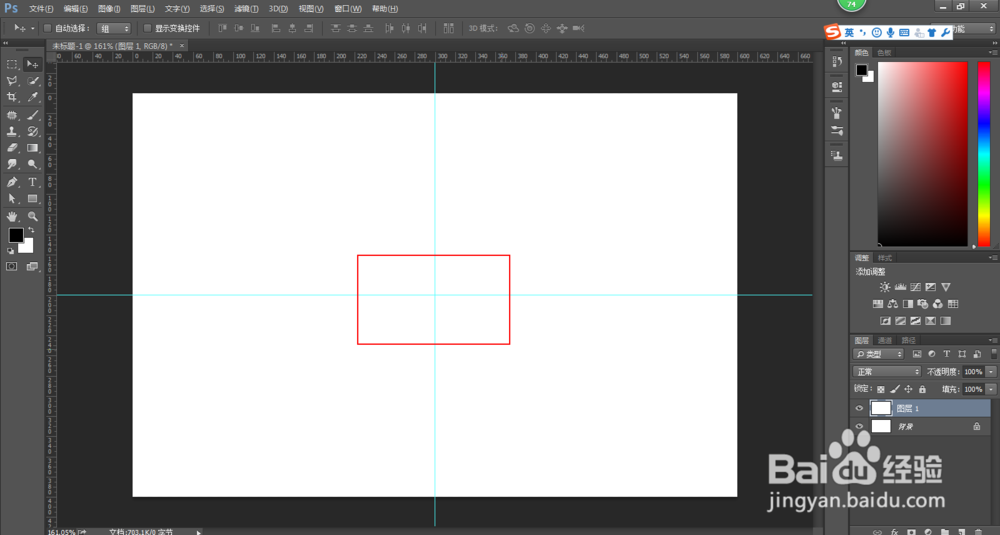Select the Horizontal Type tool

point(33,182)
